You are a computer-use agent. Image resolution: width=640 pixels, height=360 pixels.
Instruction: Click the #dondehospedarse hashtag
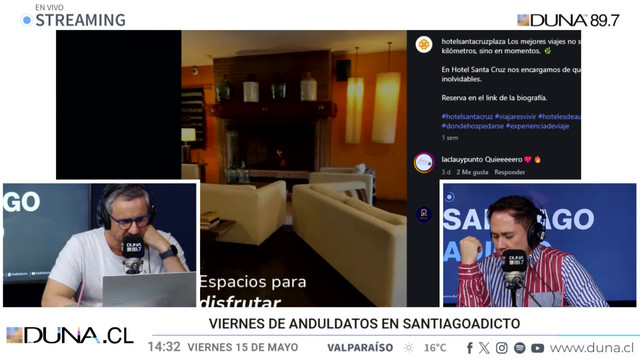[x=473, y=126]
